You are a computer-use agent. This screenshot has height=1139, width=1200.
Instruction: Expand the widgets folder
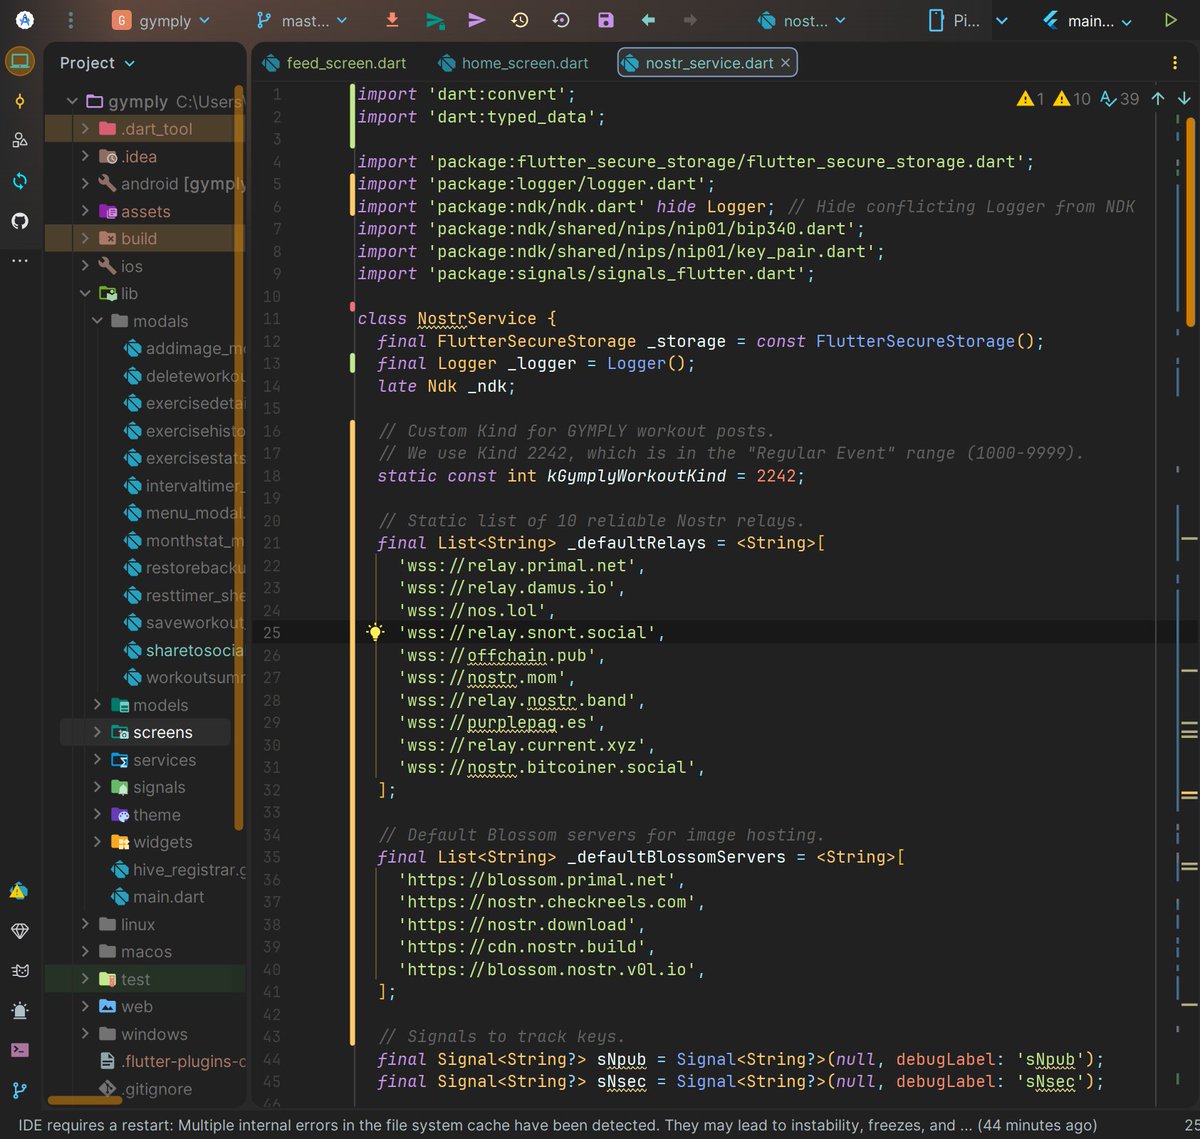[x=98, y=842]
